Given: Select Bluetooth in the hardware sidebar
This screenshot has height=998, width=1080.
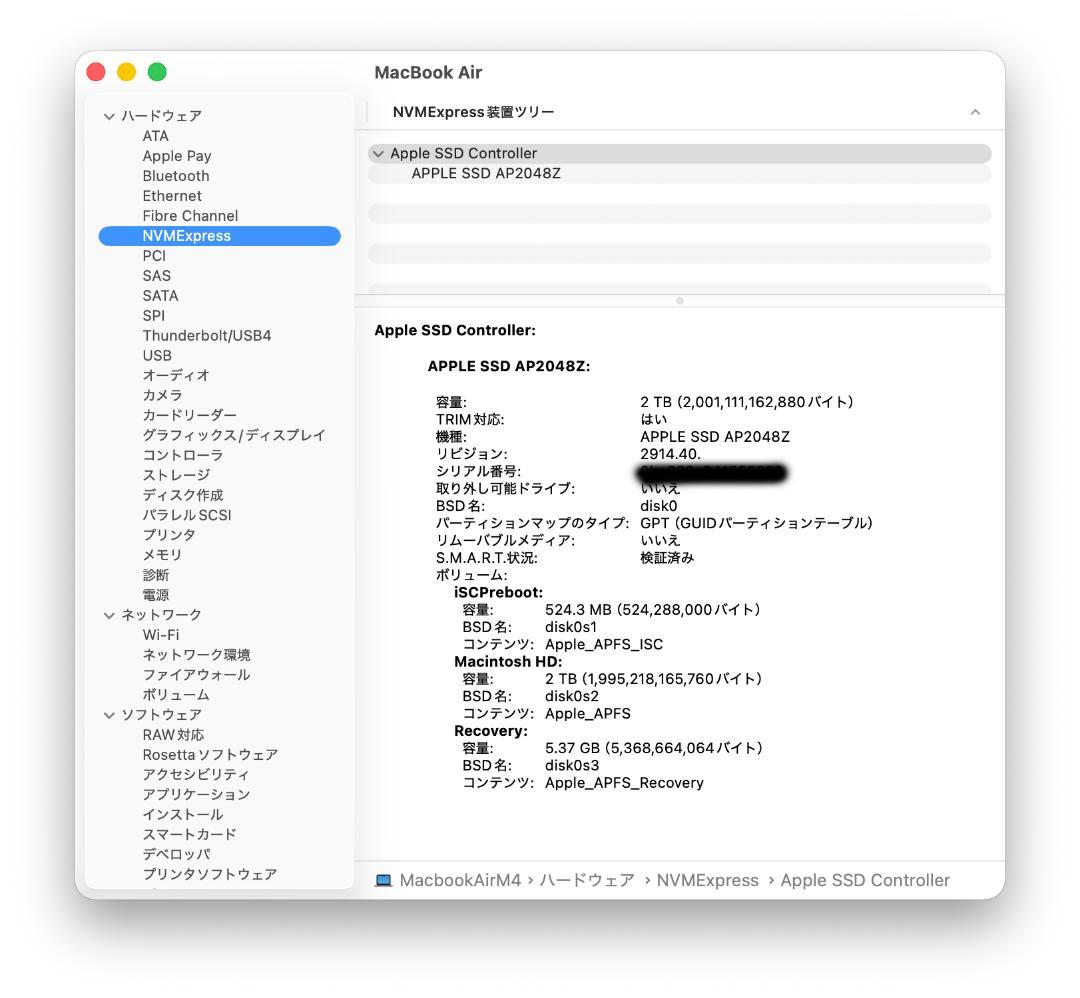Looking at the screenshot, I should [x=177, y=176].
